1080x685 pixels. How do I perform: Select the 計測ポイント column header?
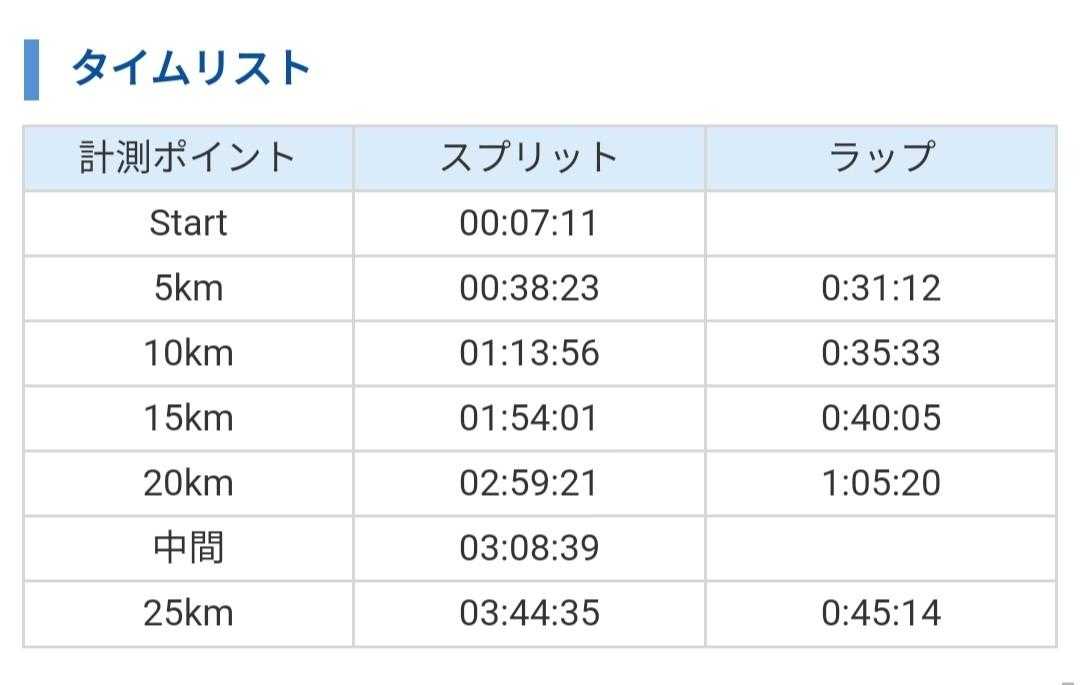188,158
